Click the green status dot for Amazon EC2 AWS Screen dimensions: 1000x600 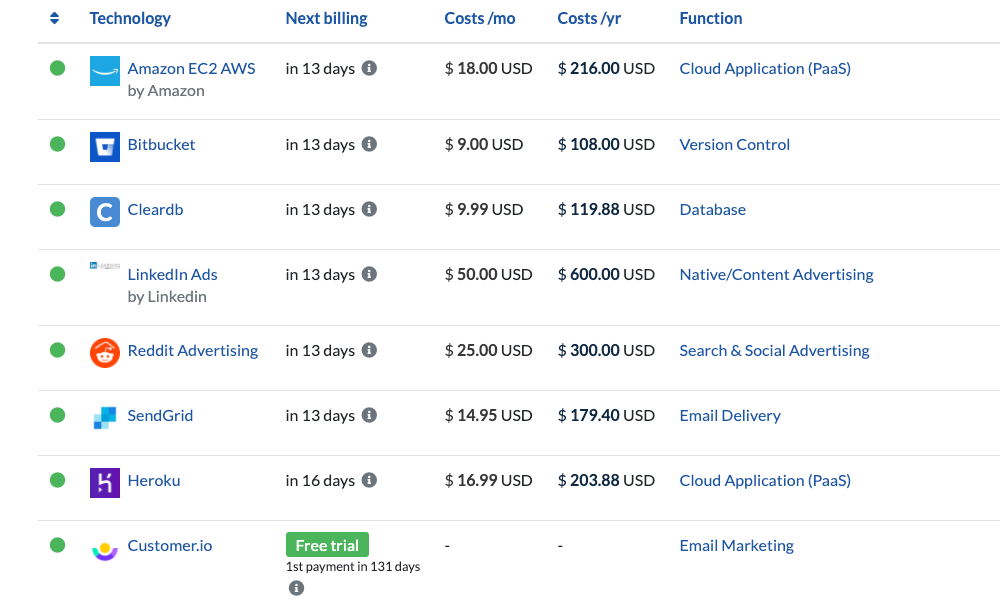(57, 68)
